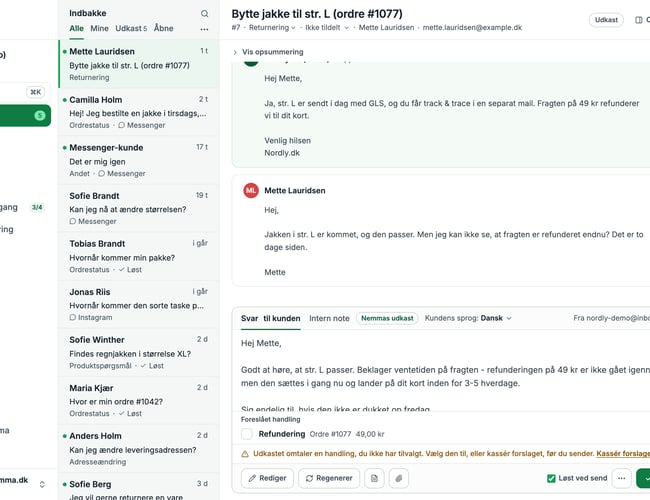650x500 pixels.
Task: Change Kundens sprog Dansk dropdown
Action: click(496, 318)
